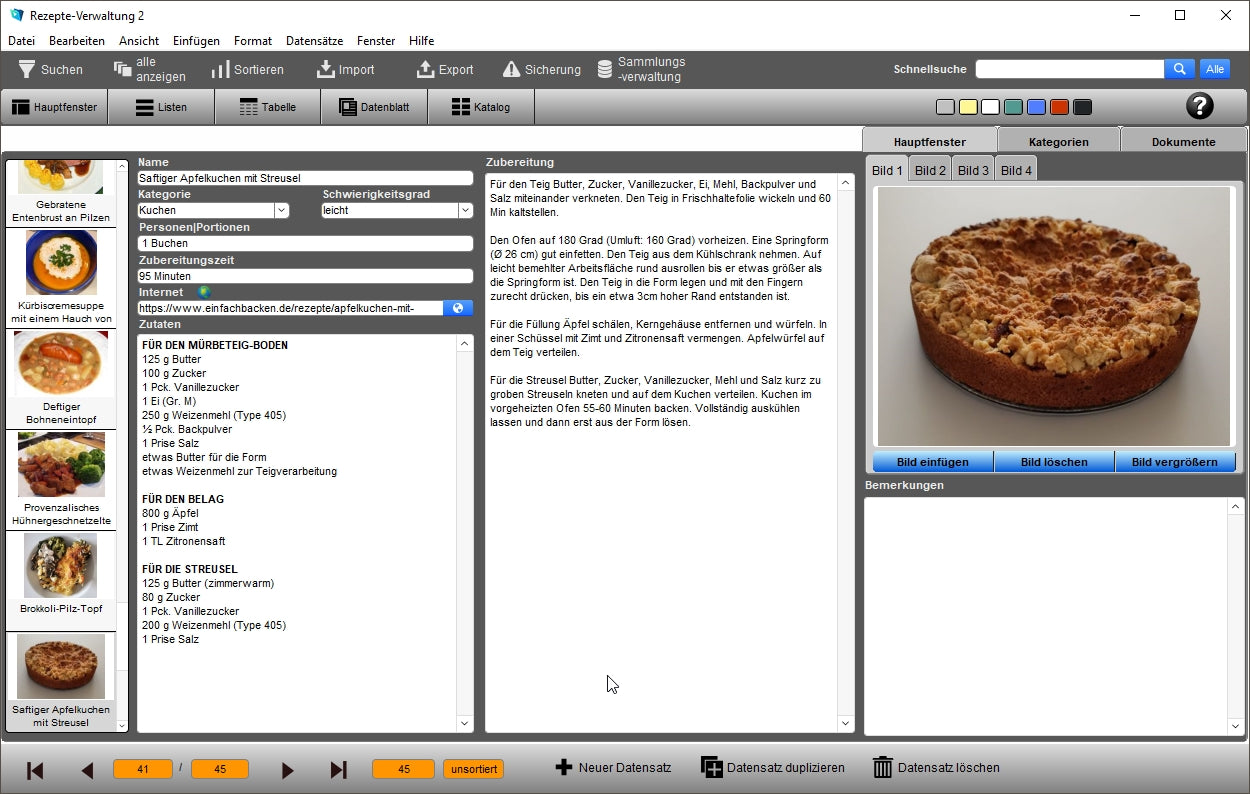The height and width of the screenshot is (794, 1250).
Task: Select the Bild 2 tab
Action: click(930, 170)
